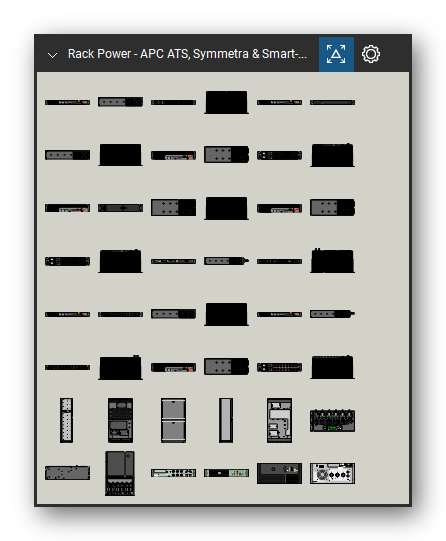446x541 pixels.
Task: Pick the first shape in the top row
Action: click(68, 102)
